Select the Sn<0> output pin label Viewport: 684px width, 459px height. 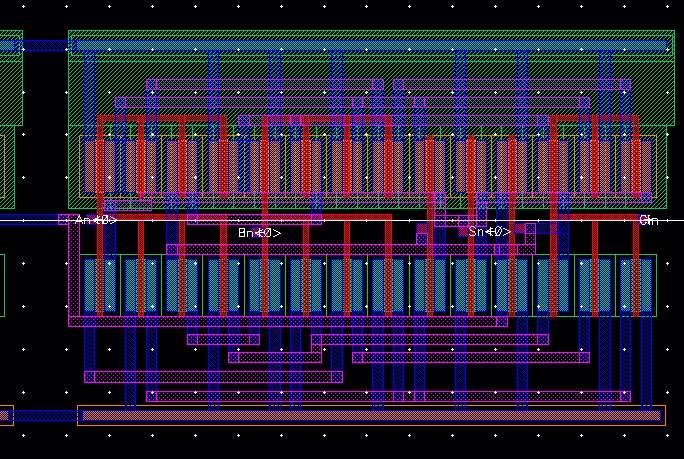point(489,232)
